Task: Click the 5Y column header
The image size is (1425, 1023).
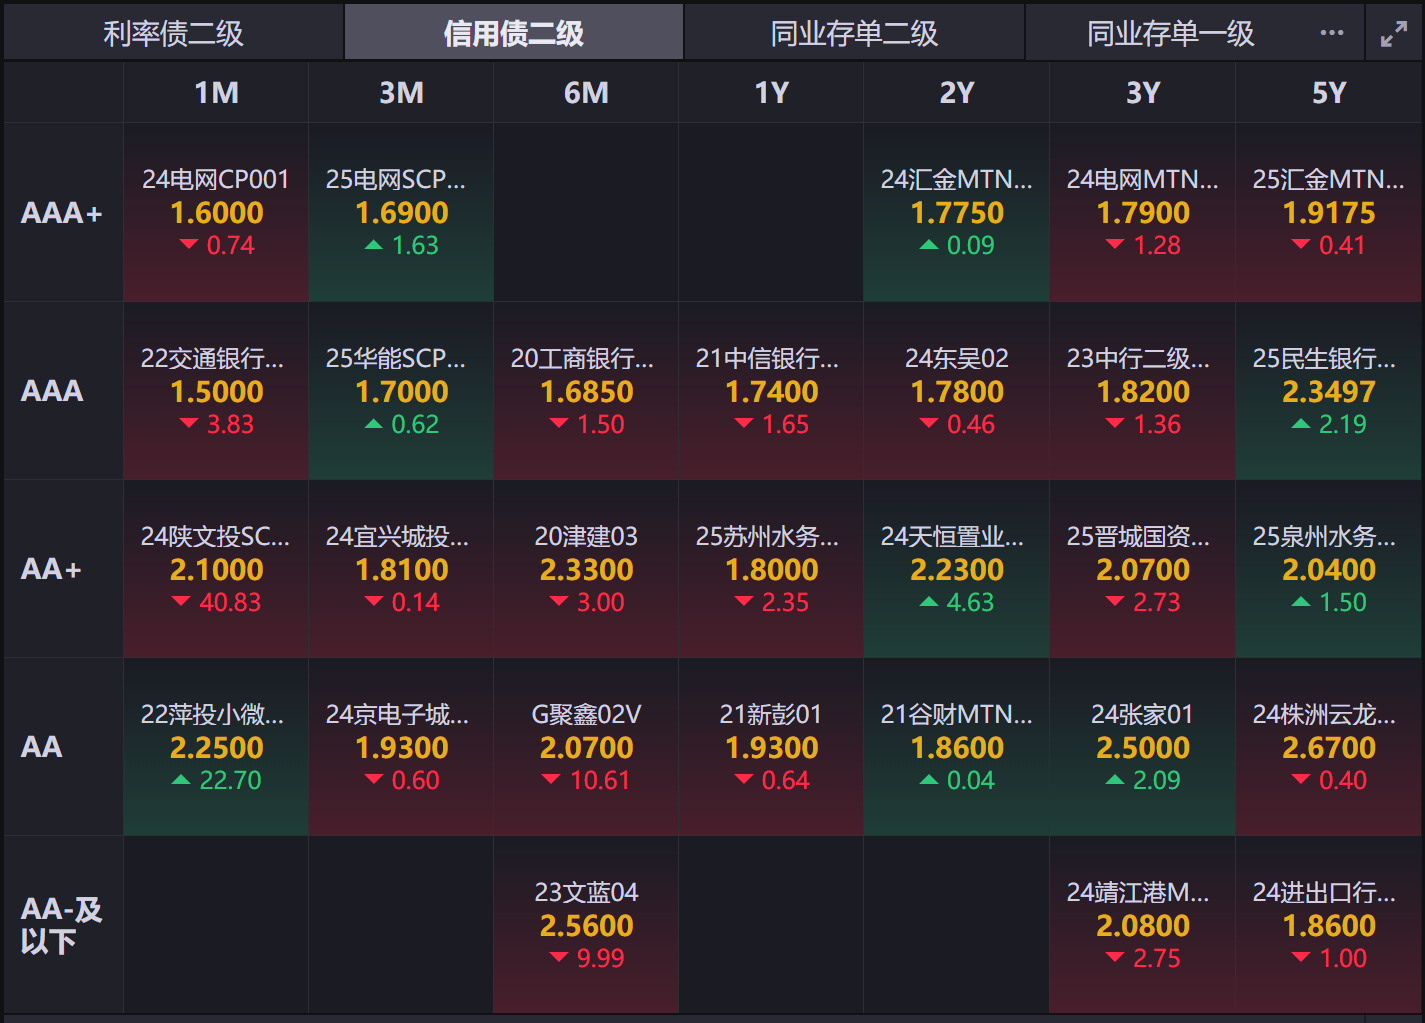Action: 1329,93
